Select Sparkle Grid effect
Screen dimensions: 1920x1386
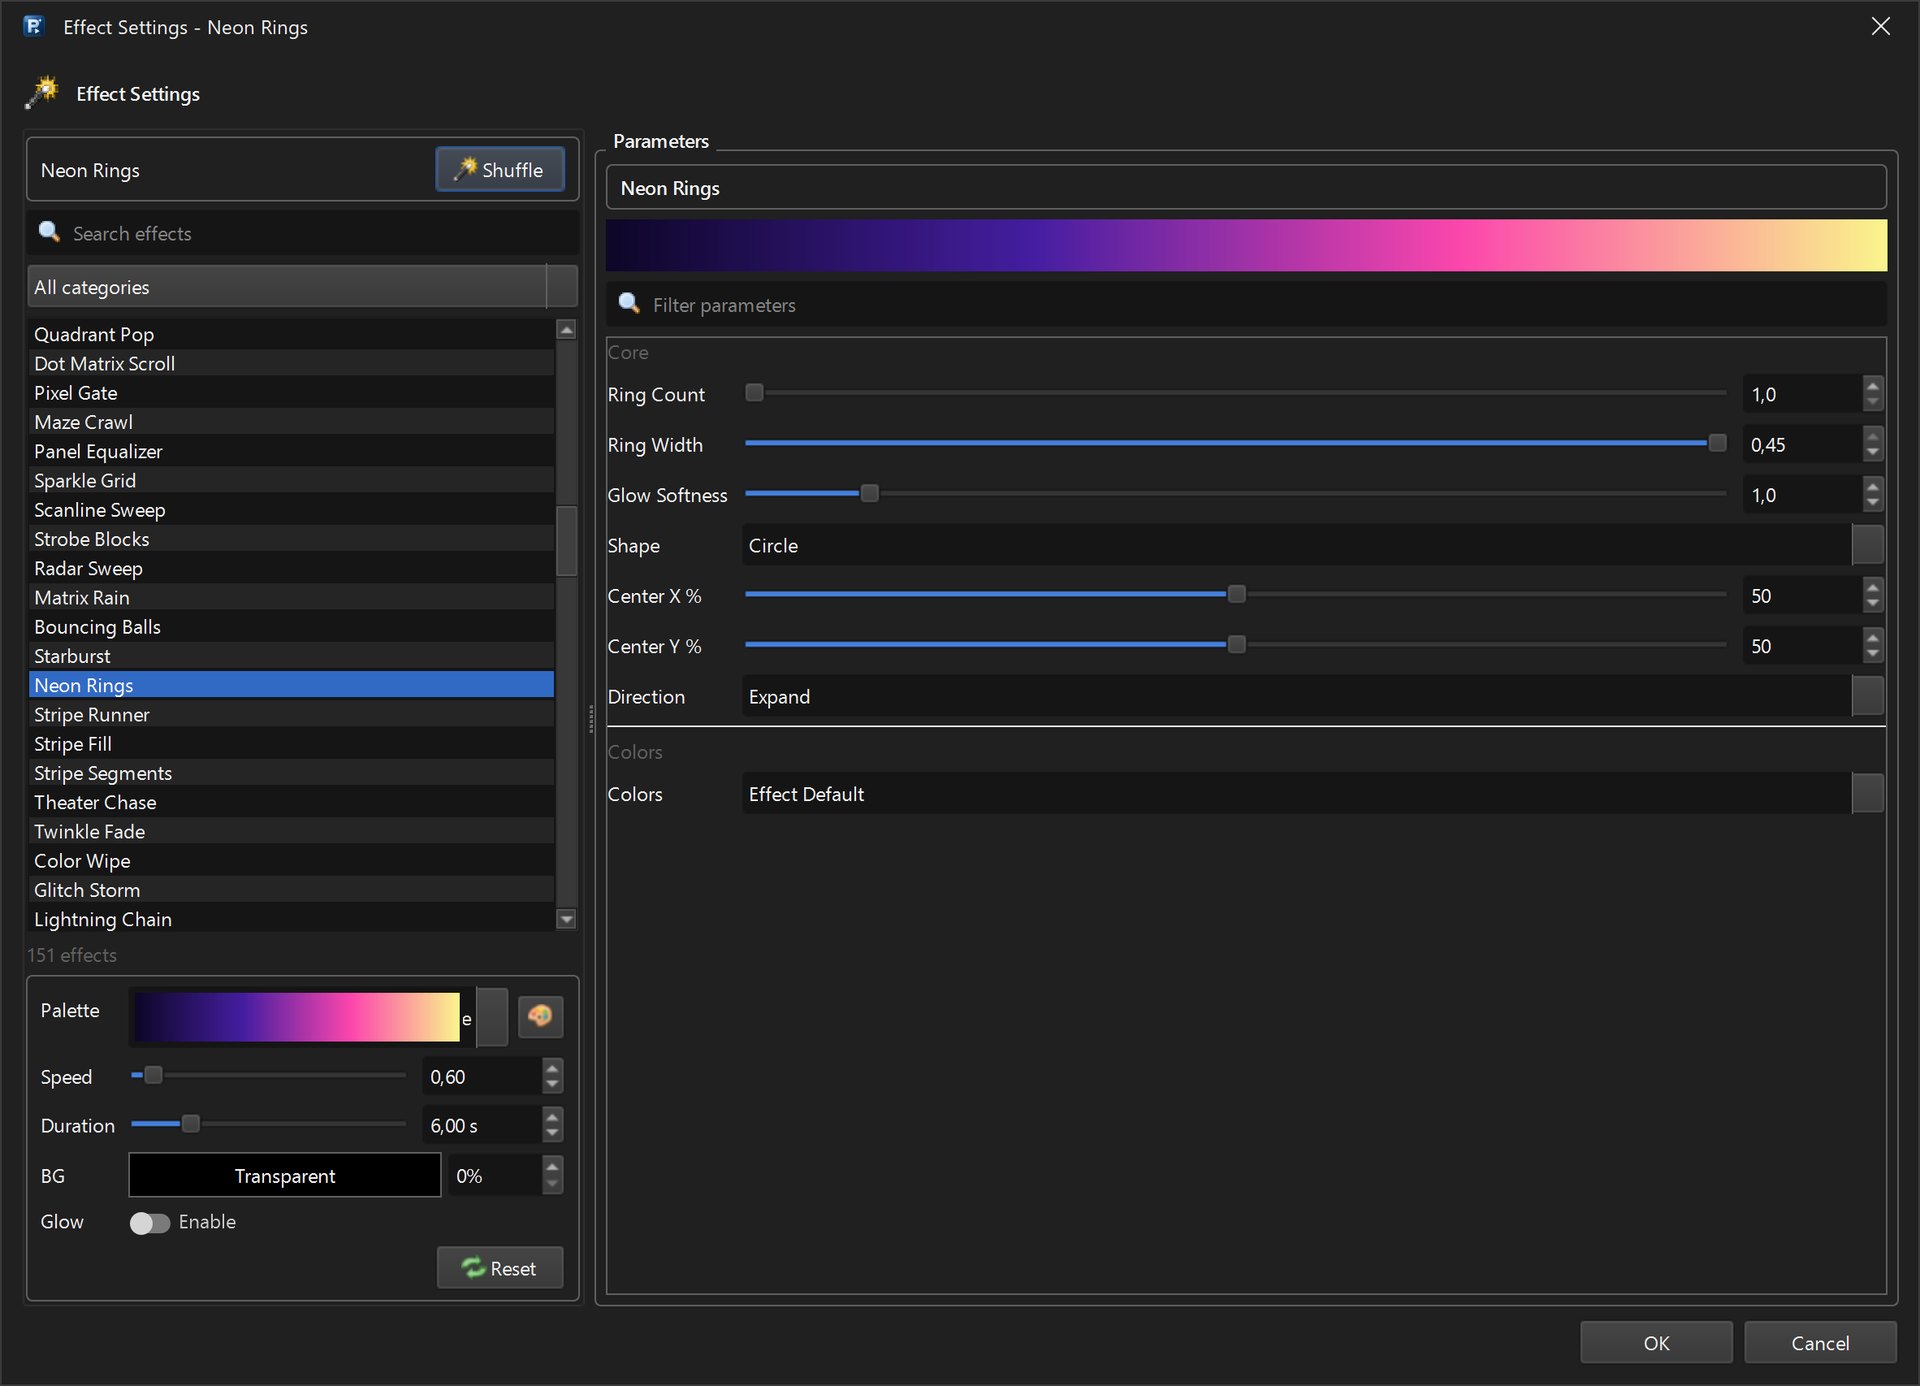coord(291,481)
